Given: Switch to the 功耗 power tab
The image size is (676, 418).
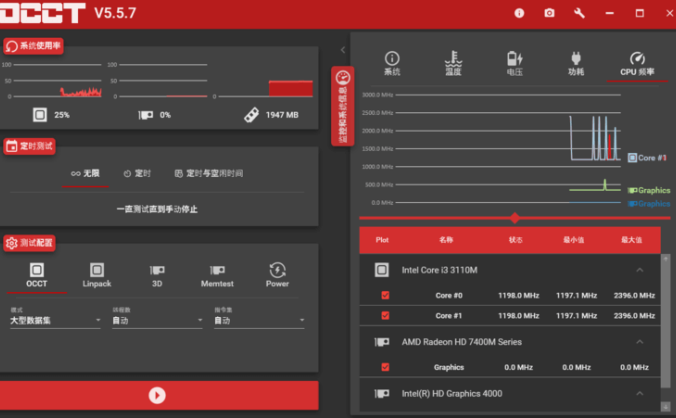Looking at the screenshot, I should click(576, 63).
